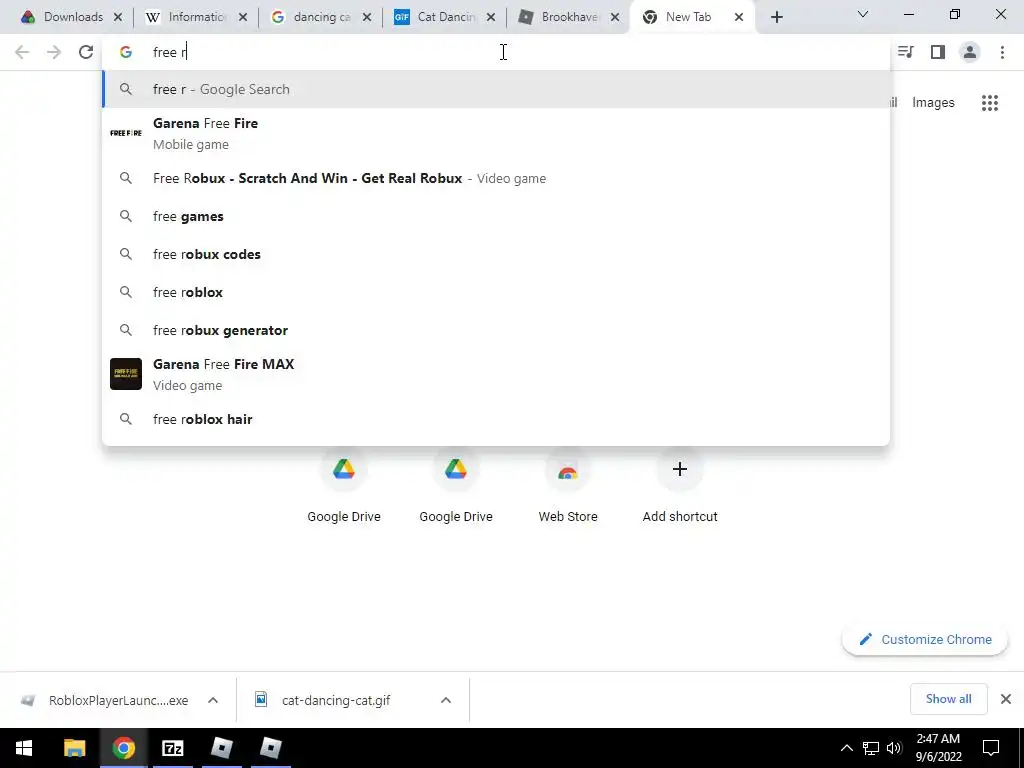Close the Brookhaven tab
1024x768 pixels.
tap(615, 17)
